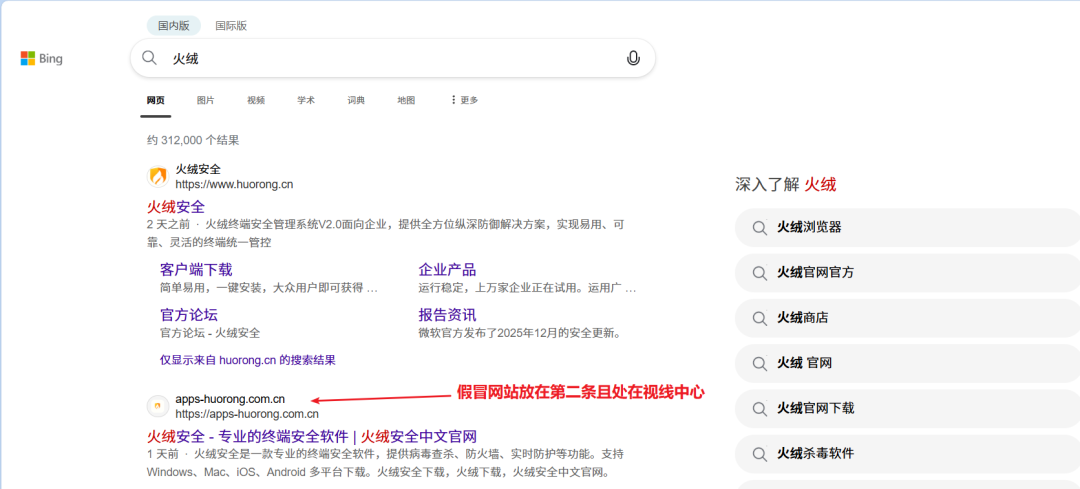
Task: Click the Bing logo
Action: (41, 59)
